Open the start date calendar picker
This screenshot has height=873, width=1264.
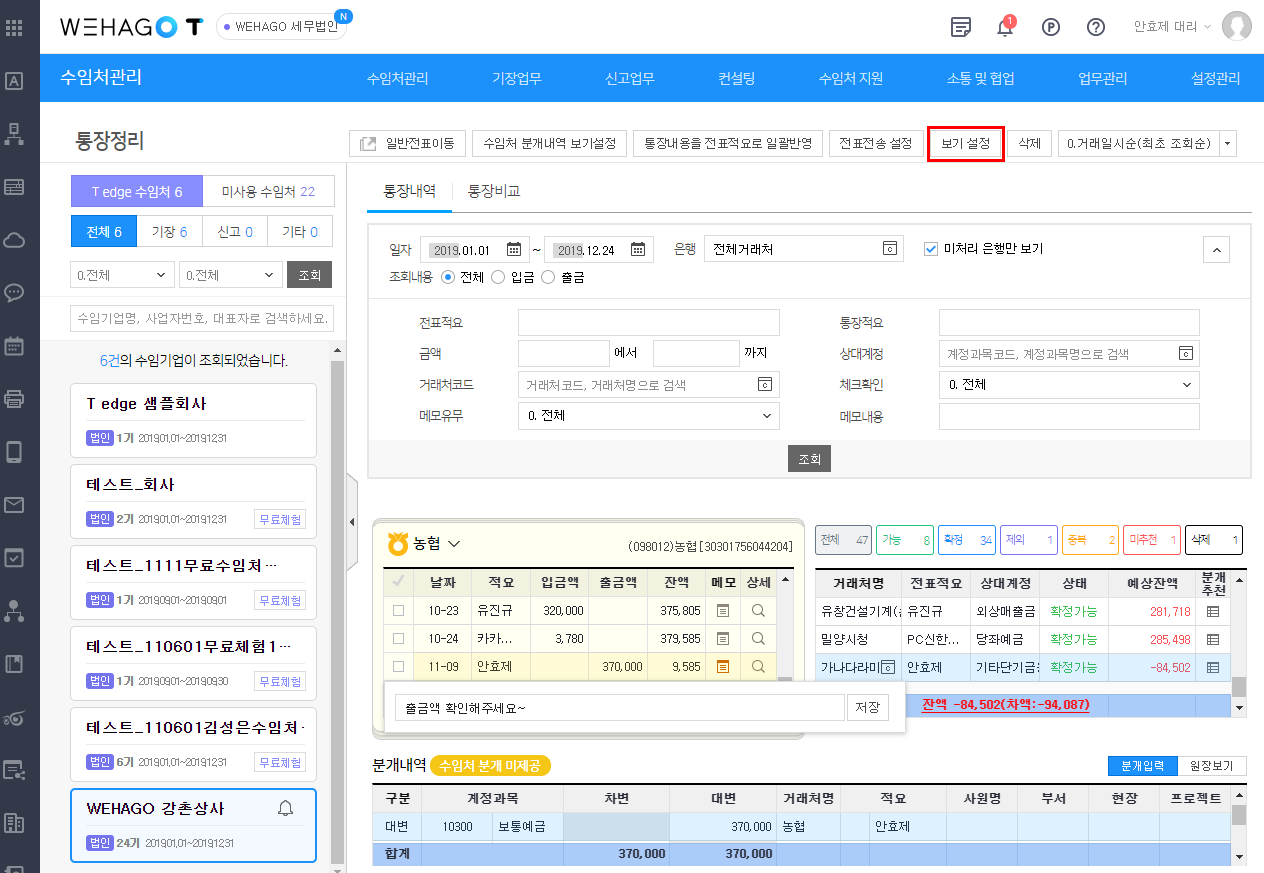[514, 250]
